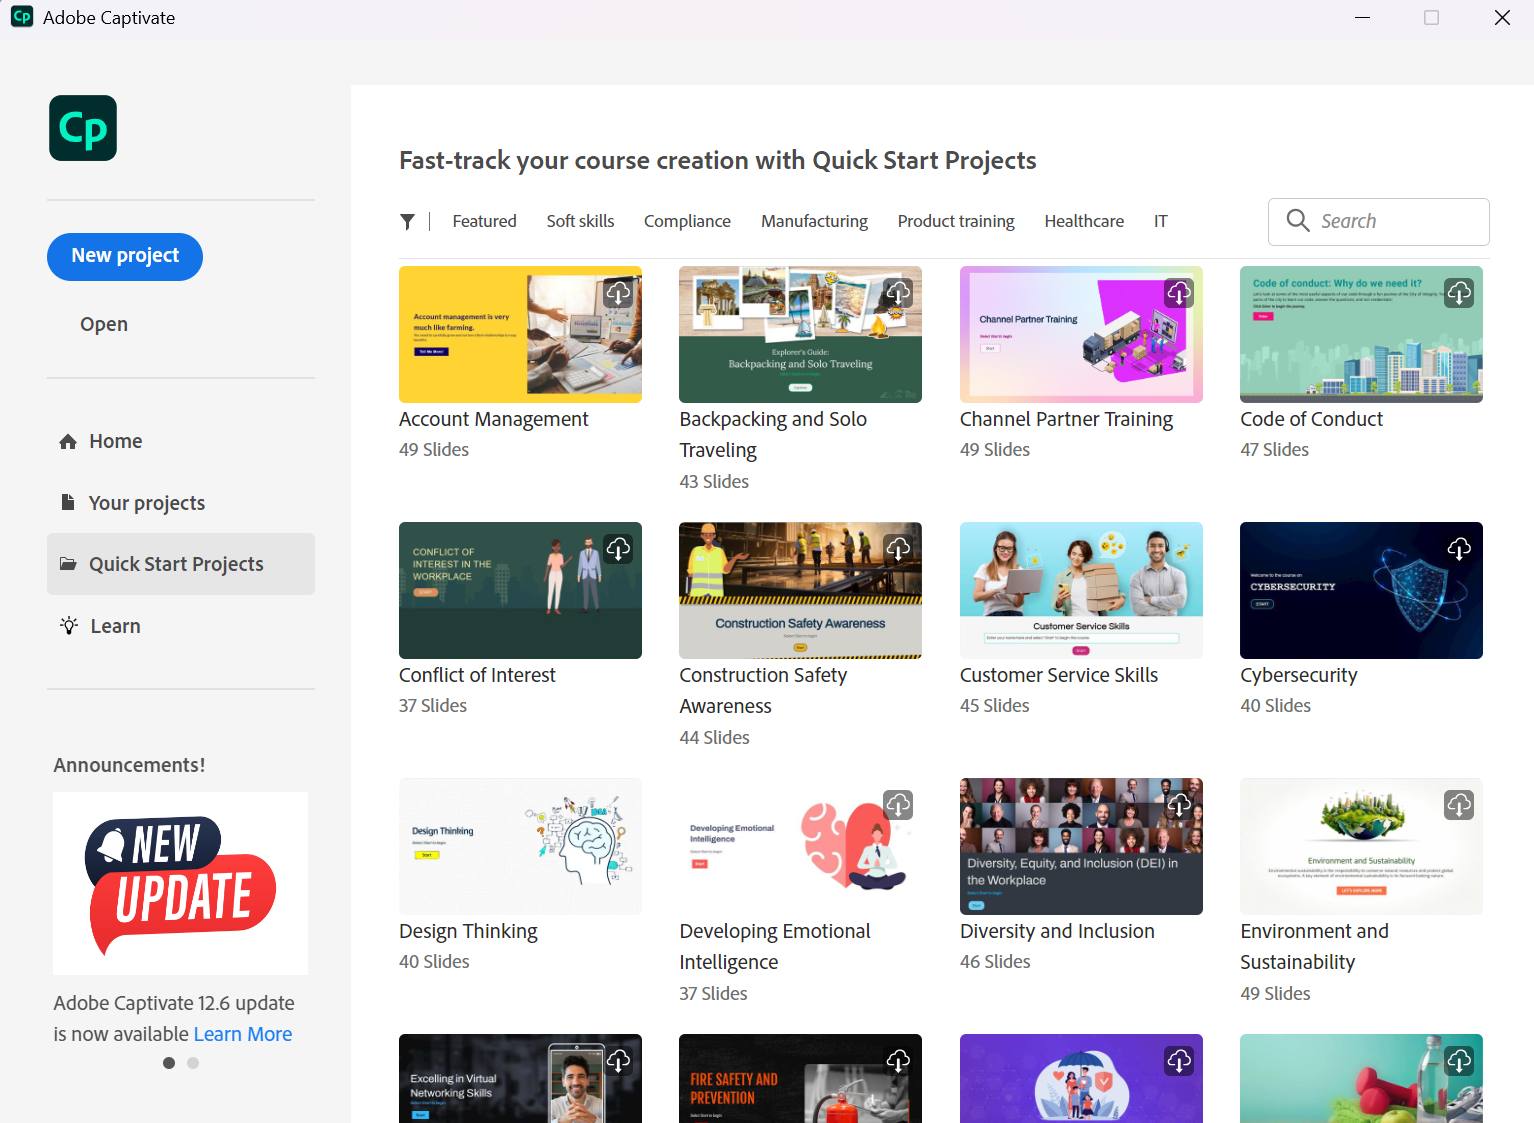
Task: Download the Channel Partner Training template
Action: click(1179, 293)
